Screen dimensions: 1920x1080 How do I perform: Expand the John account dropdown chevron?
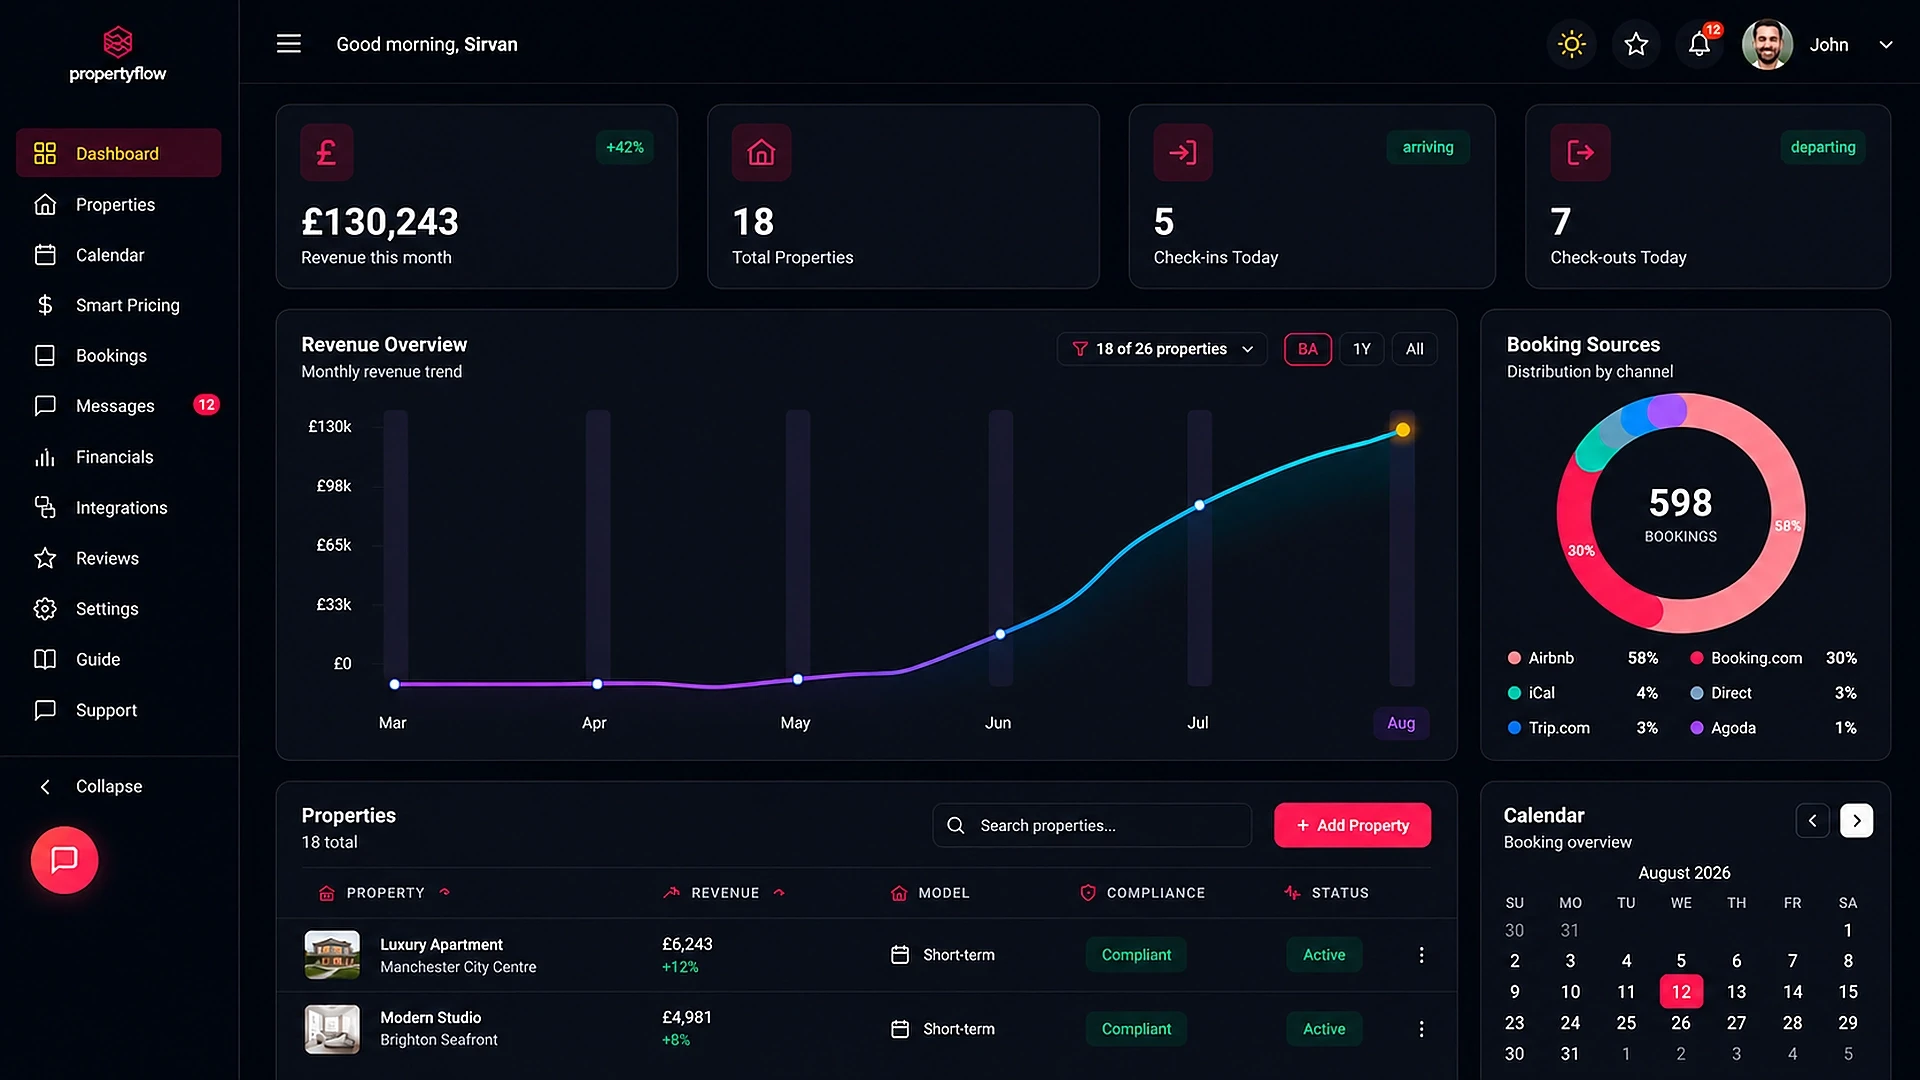point(1886,44)
